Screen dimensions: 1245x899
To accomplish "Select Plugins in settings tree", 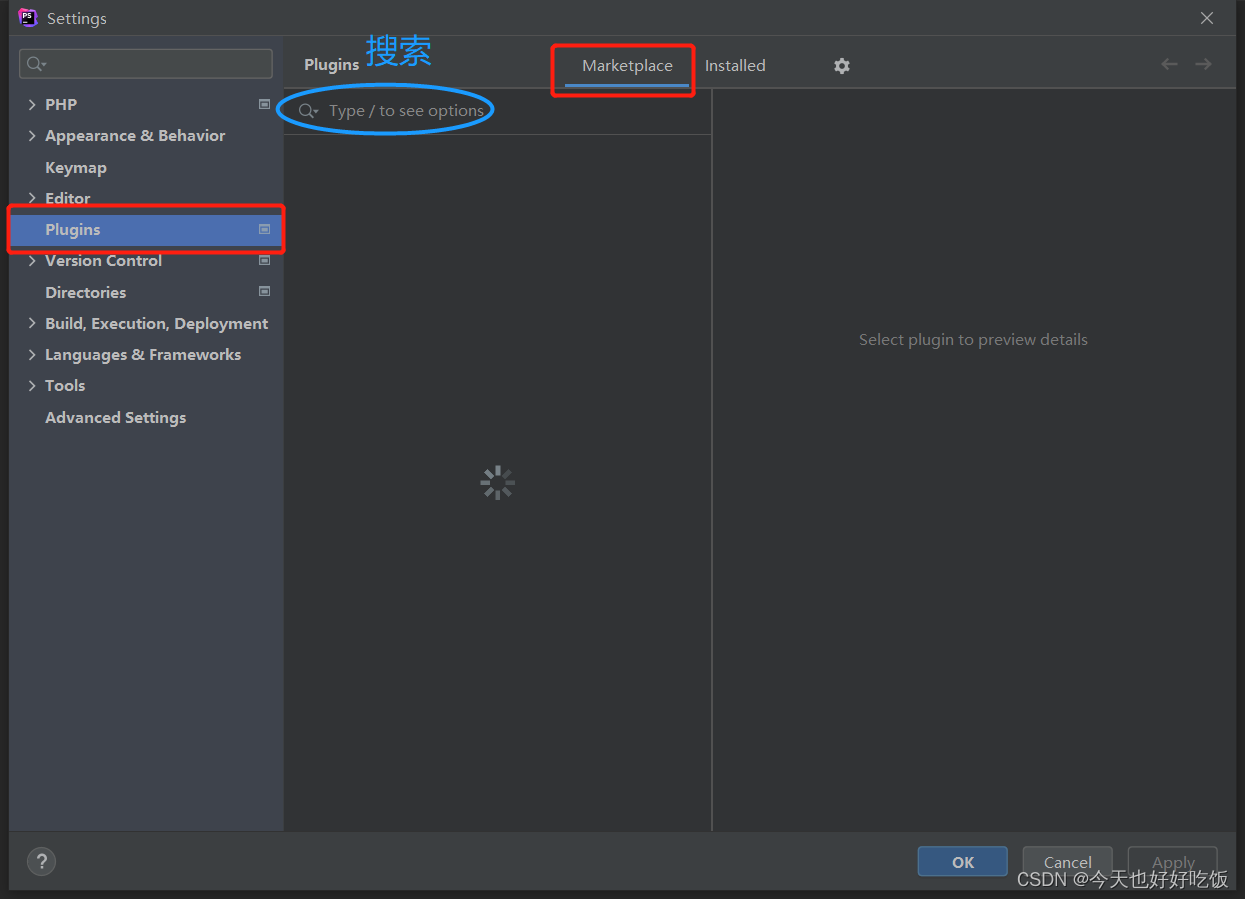I will [146, 229].
